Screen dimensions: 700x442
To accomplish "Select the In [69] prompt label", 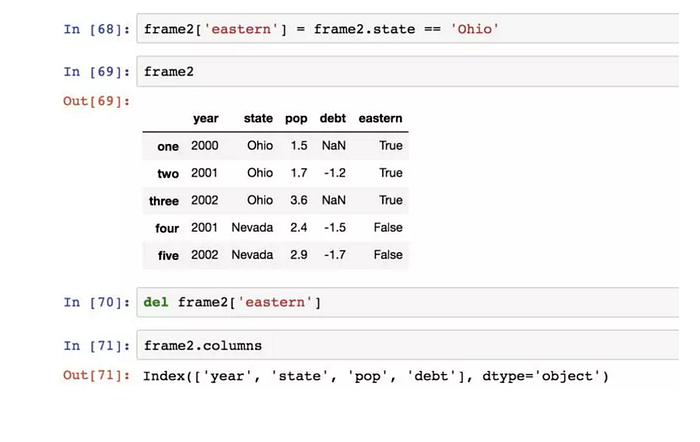I will [x=96, y=72].
